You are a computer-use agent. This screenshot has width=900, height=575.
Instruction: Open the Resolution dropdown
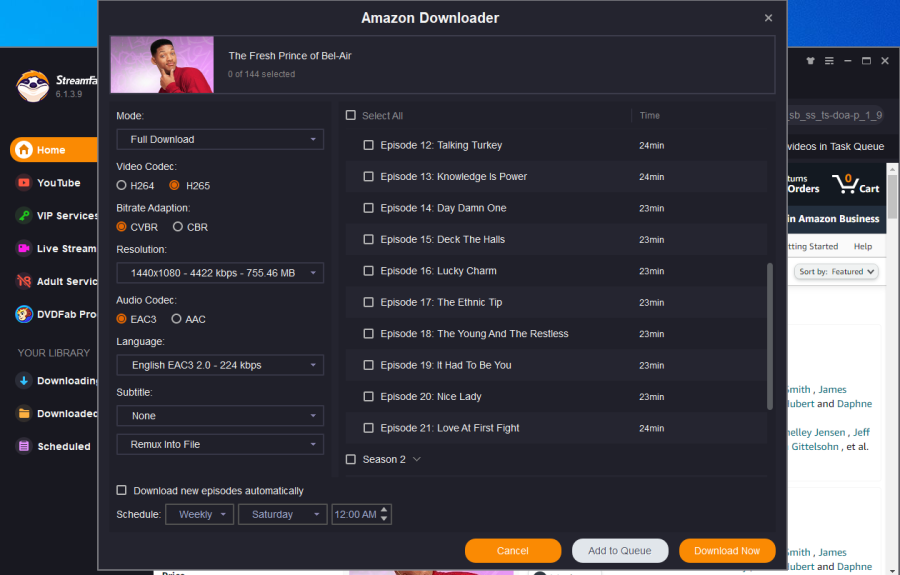(x=220, y=273)
